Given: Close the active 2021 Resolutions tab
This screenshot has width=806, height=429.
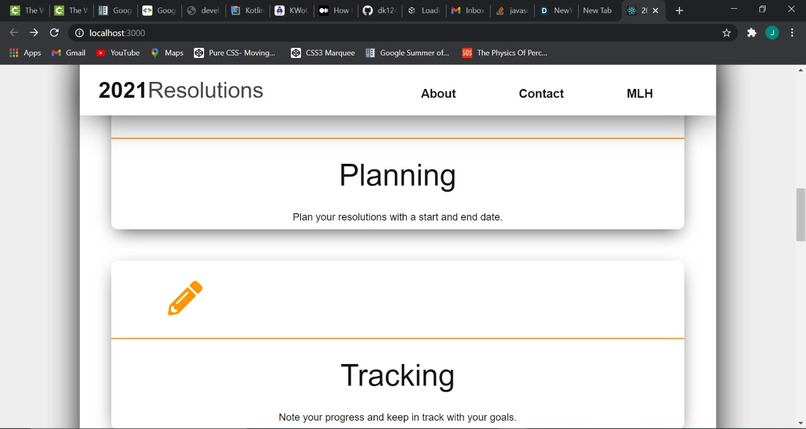Looking at the screenshot, I should click(655, 10).
